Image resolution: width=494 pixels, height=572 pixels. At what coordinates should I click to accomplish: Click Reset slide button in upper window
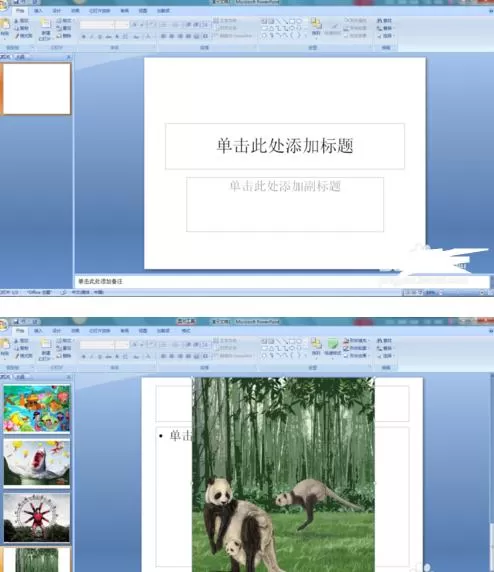tap(64, 28)
